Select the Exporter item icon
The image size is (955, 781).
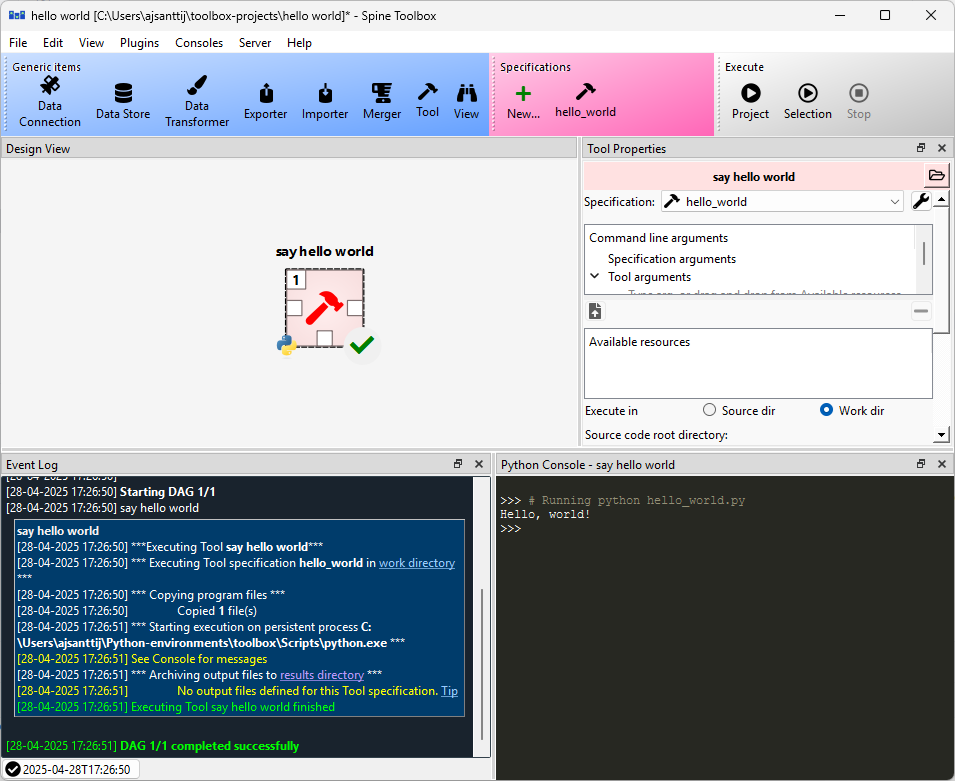[266, 93]
